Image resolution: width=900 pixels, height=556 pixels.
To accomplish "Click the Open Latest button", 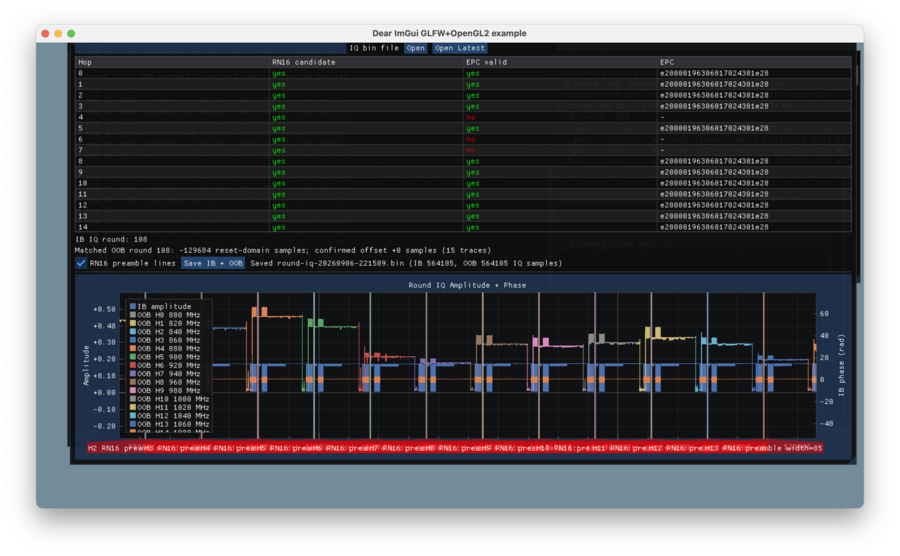I will (459, 48).
